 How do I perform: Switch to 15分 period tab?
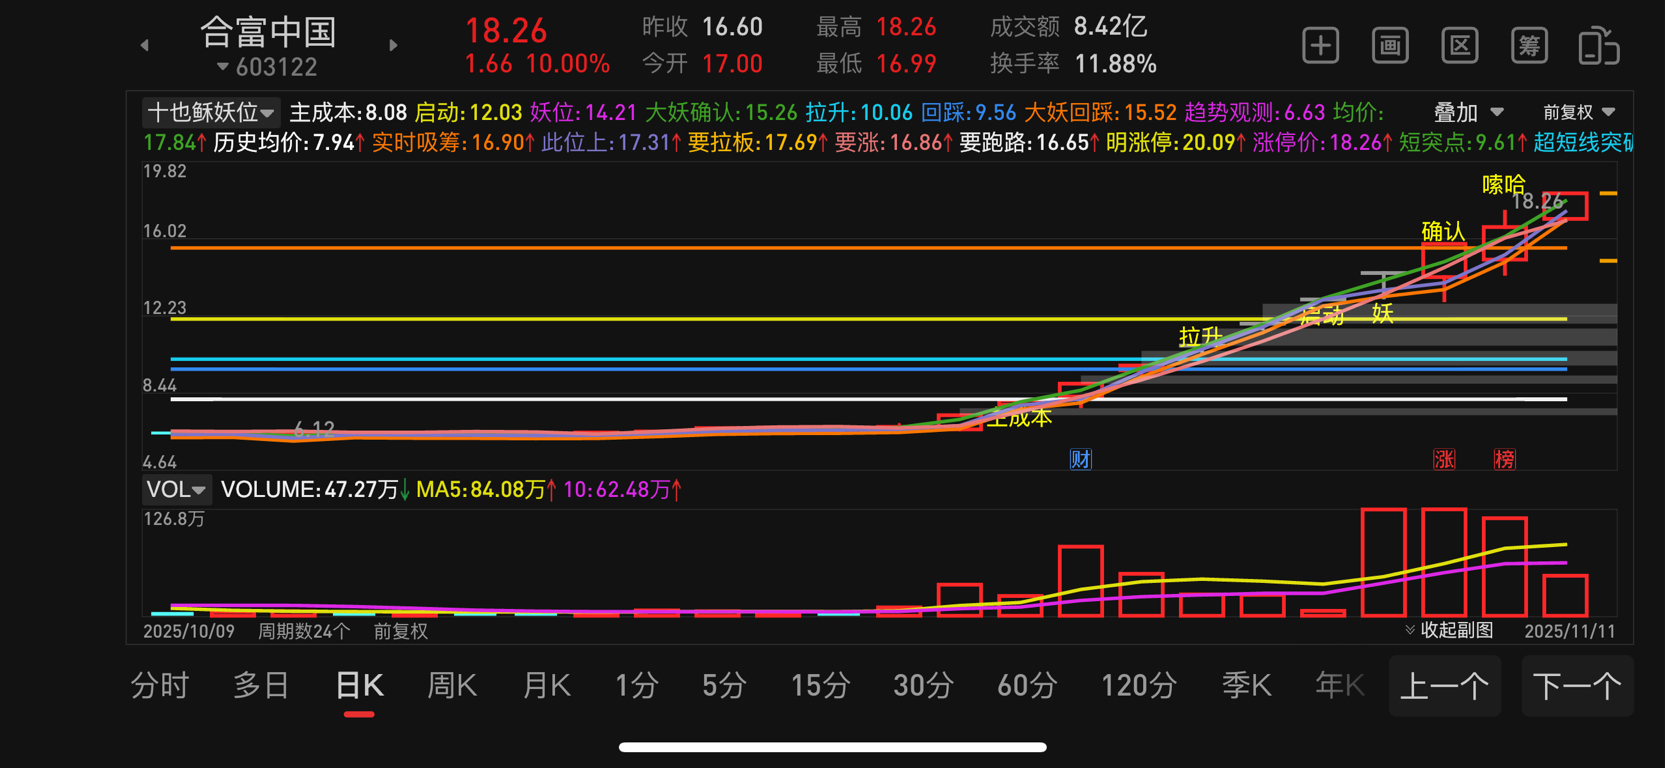[820, 686]
